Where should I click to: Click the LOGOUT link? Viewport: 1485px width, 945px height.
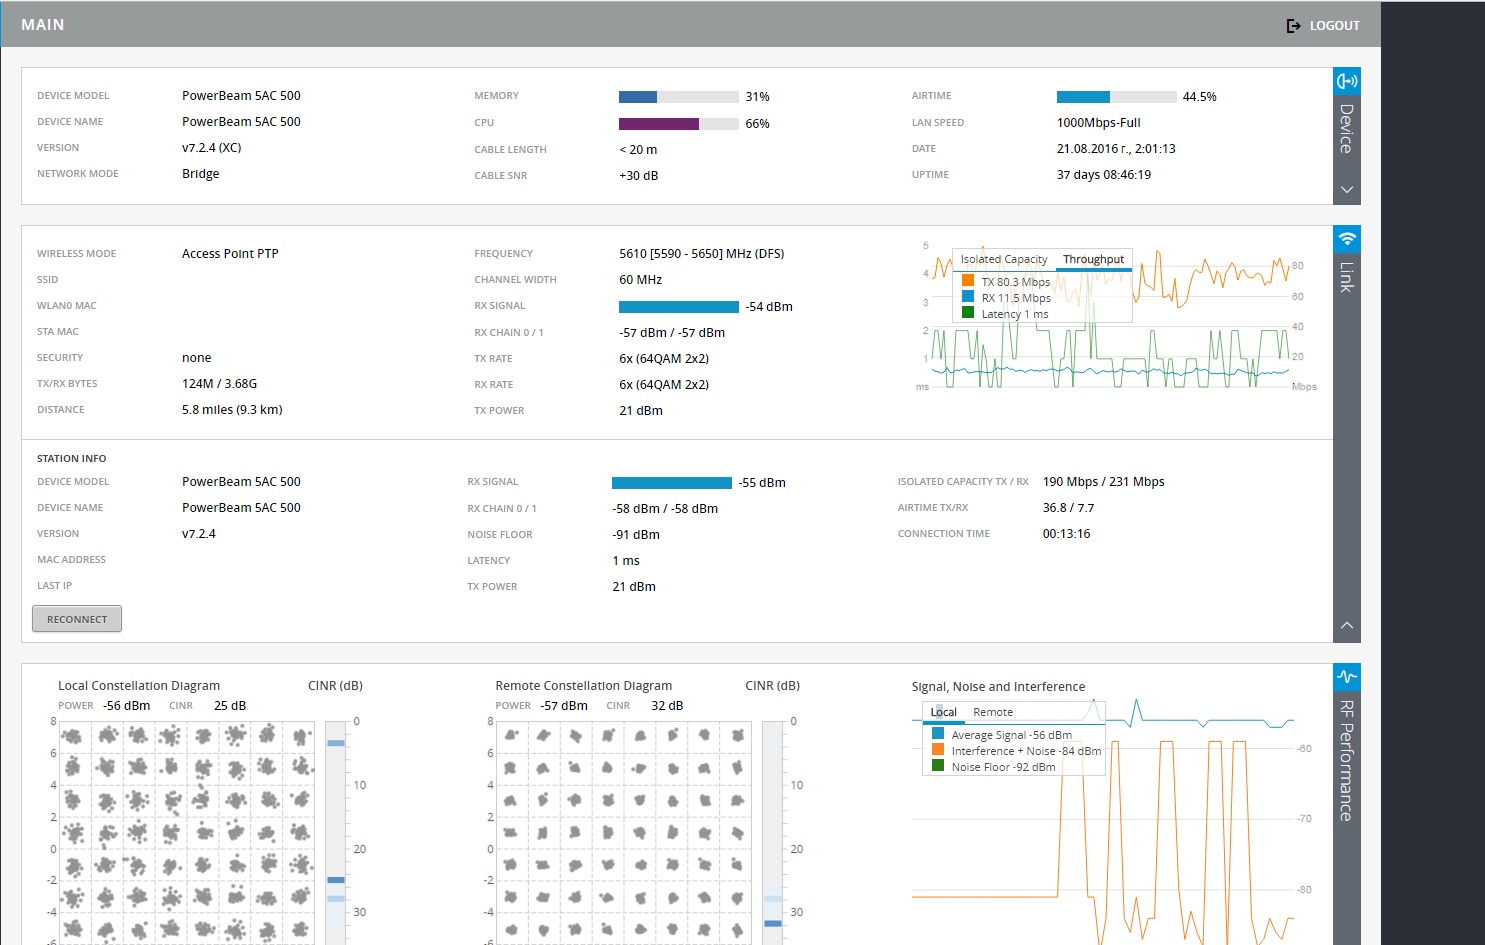[1334, 26]
